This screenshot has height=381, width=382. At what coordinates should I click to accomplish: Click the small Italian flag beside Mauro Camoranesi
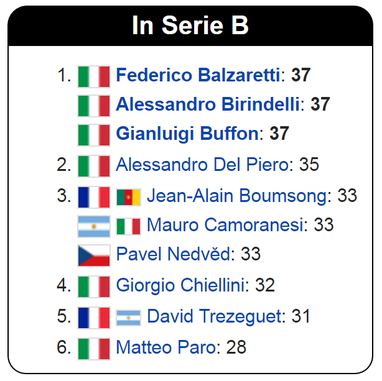coord(128,226)
